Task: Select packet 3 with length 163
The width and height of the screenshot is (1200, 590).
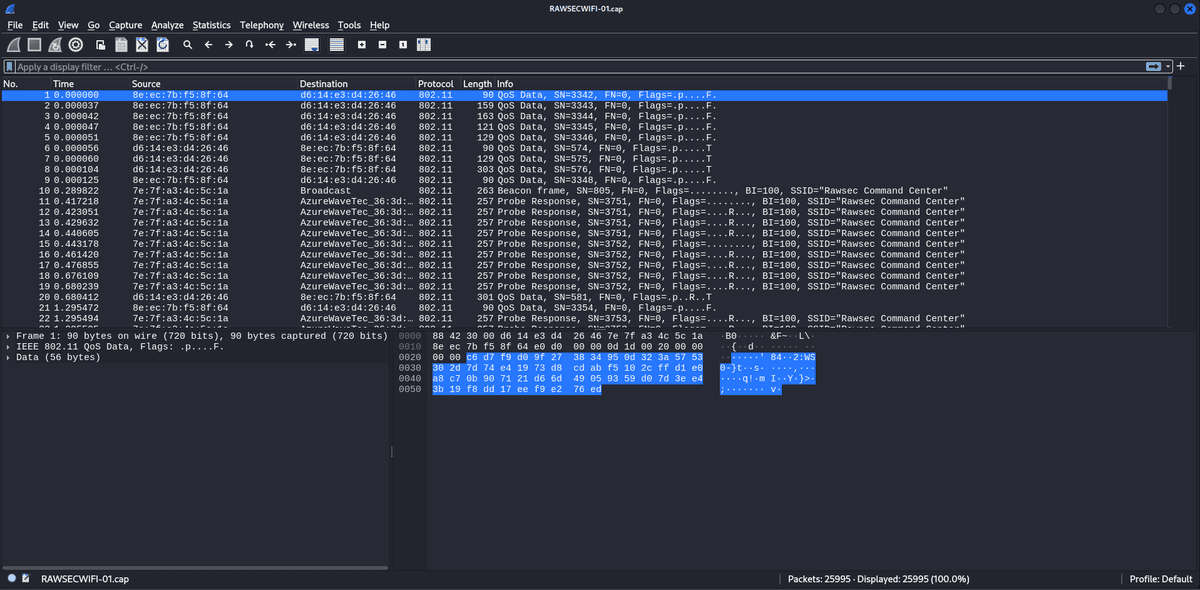Action: [x=584, y=116]
